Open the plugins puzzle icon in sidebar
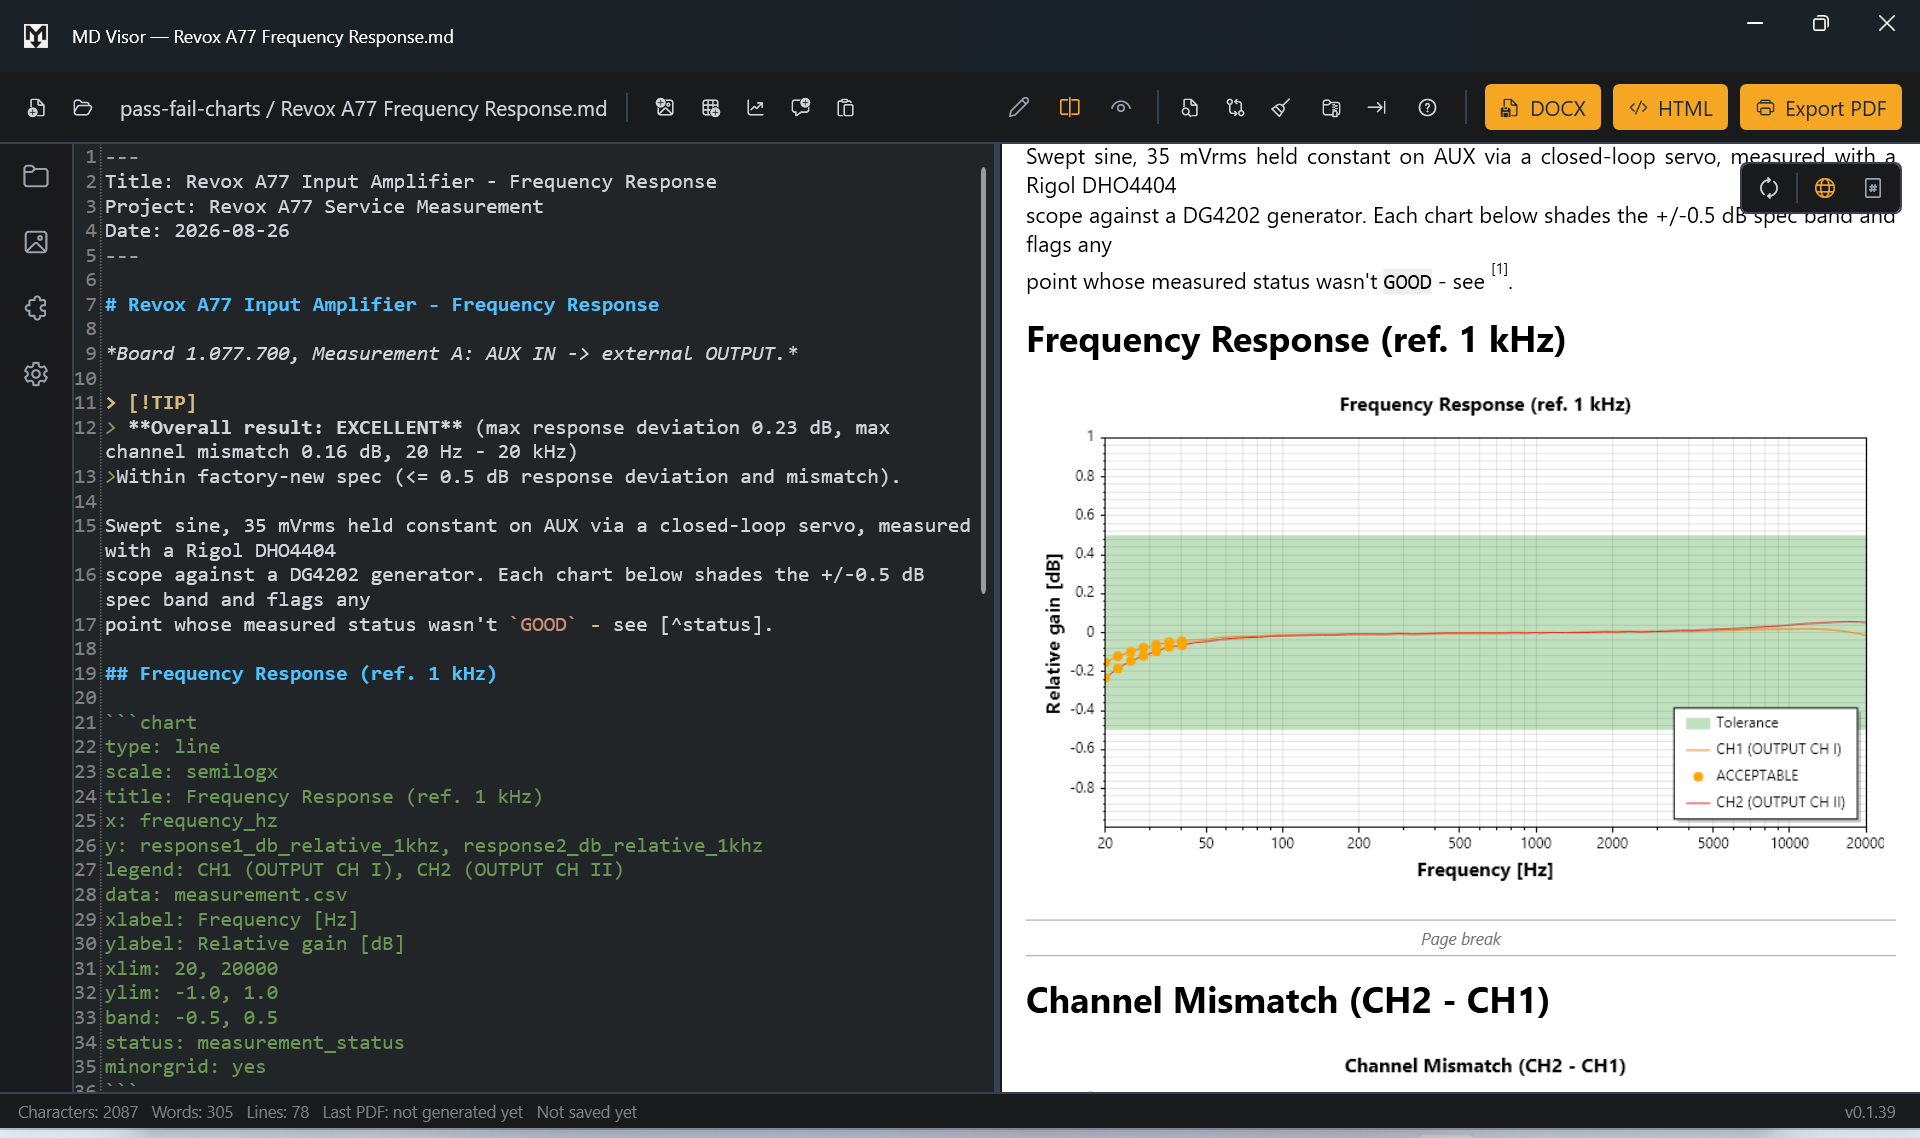 click(36, 308)
